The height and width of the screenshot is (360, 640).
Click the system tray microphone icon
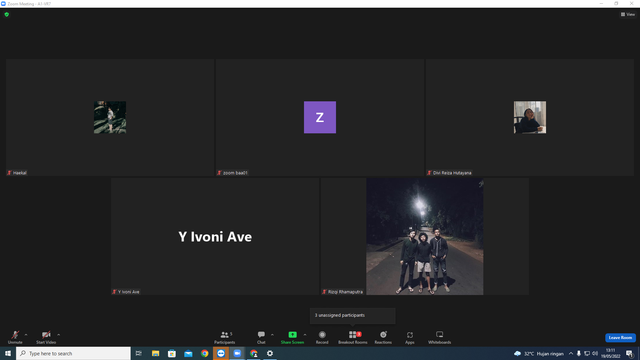[579, 353]
